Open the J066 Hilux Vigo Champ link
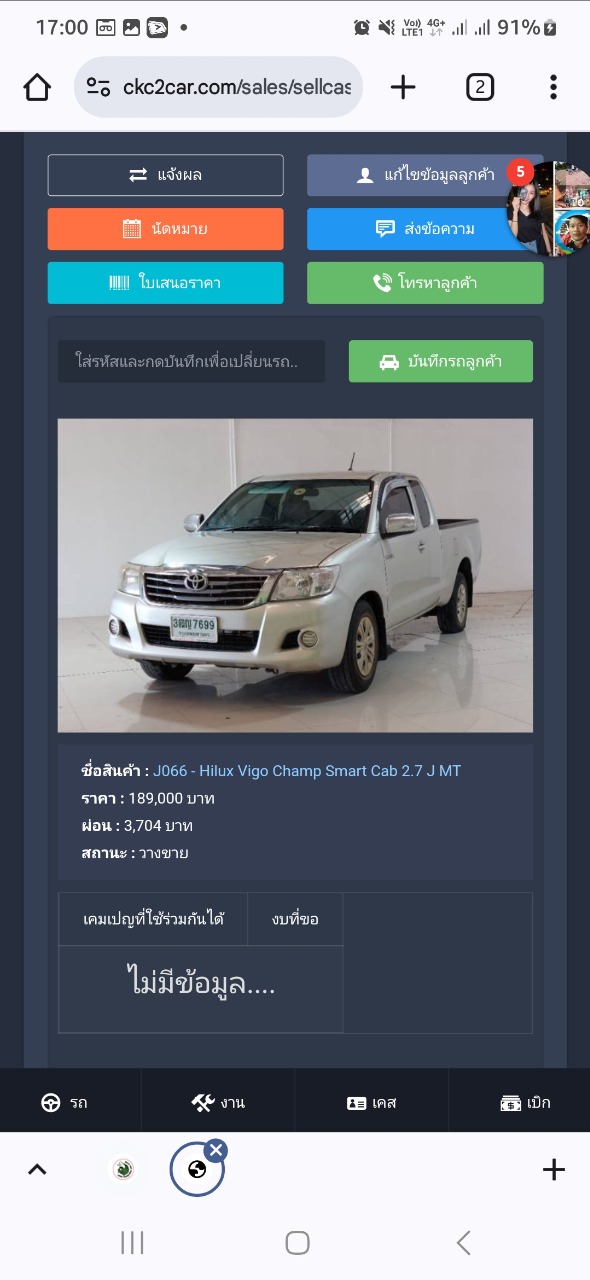Image resolution: width=590 pixels, height=1280 pixels. [307, 771]
